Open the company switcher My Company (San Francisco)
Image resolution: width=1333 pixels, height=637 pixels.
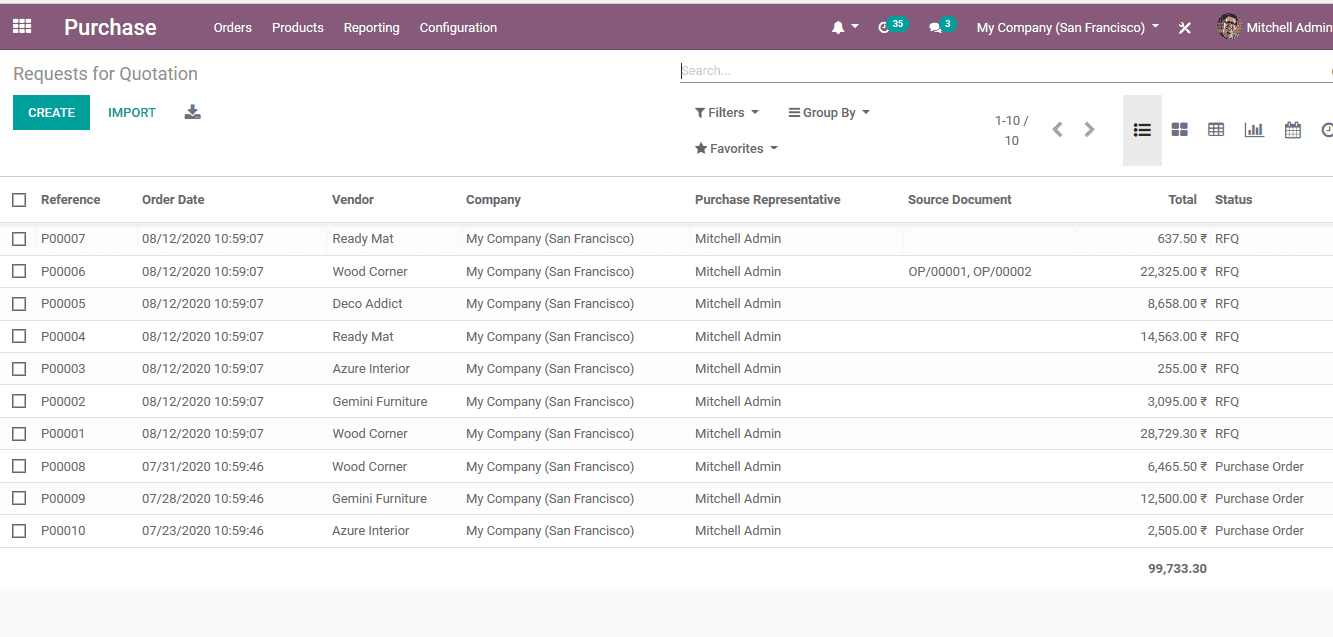coord(1068,28)
